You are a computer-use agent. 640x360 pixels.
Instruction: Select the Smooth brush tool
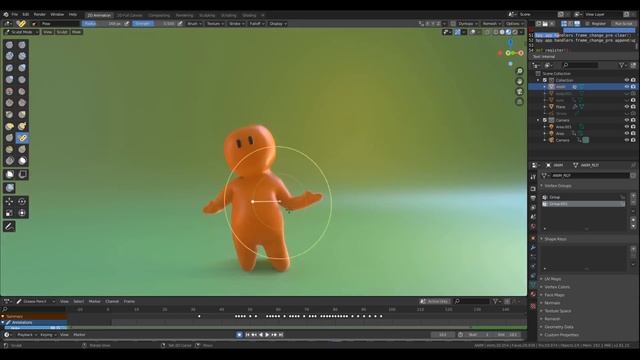click(9, 91)
